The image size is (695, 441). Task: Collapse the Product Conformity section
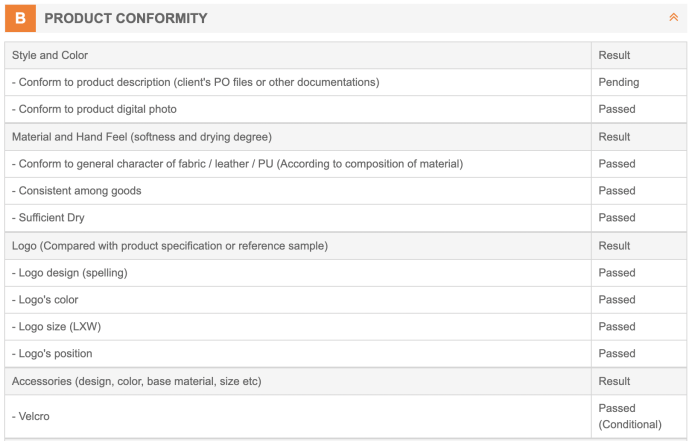(673, 18)
